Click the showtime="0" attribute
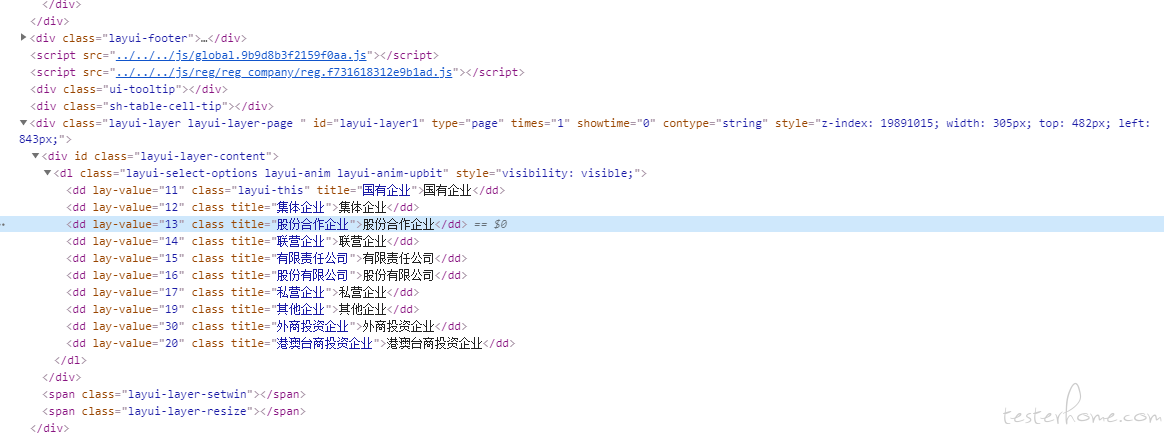The height and width of the screenshot is (440, 1164). coord(617,123)
